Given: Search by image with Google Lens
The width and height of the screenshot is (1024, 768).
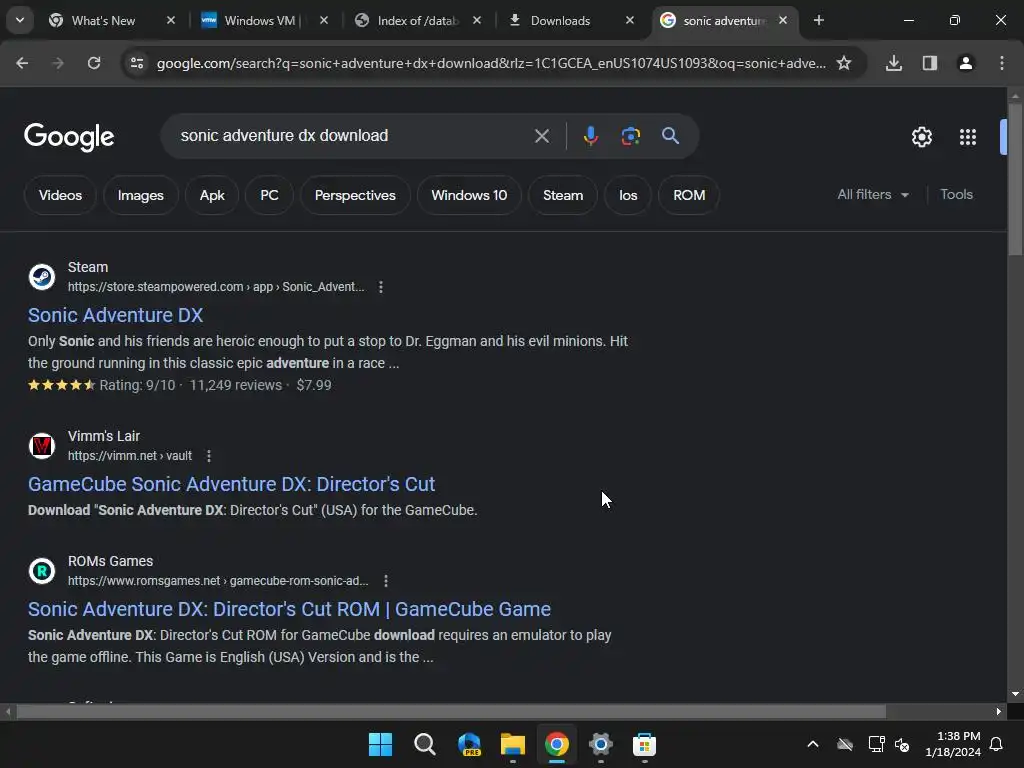Looking at the screenshot, I should pos(630,136).
